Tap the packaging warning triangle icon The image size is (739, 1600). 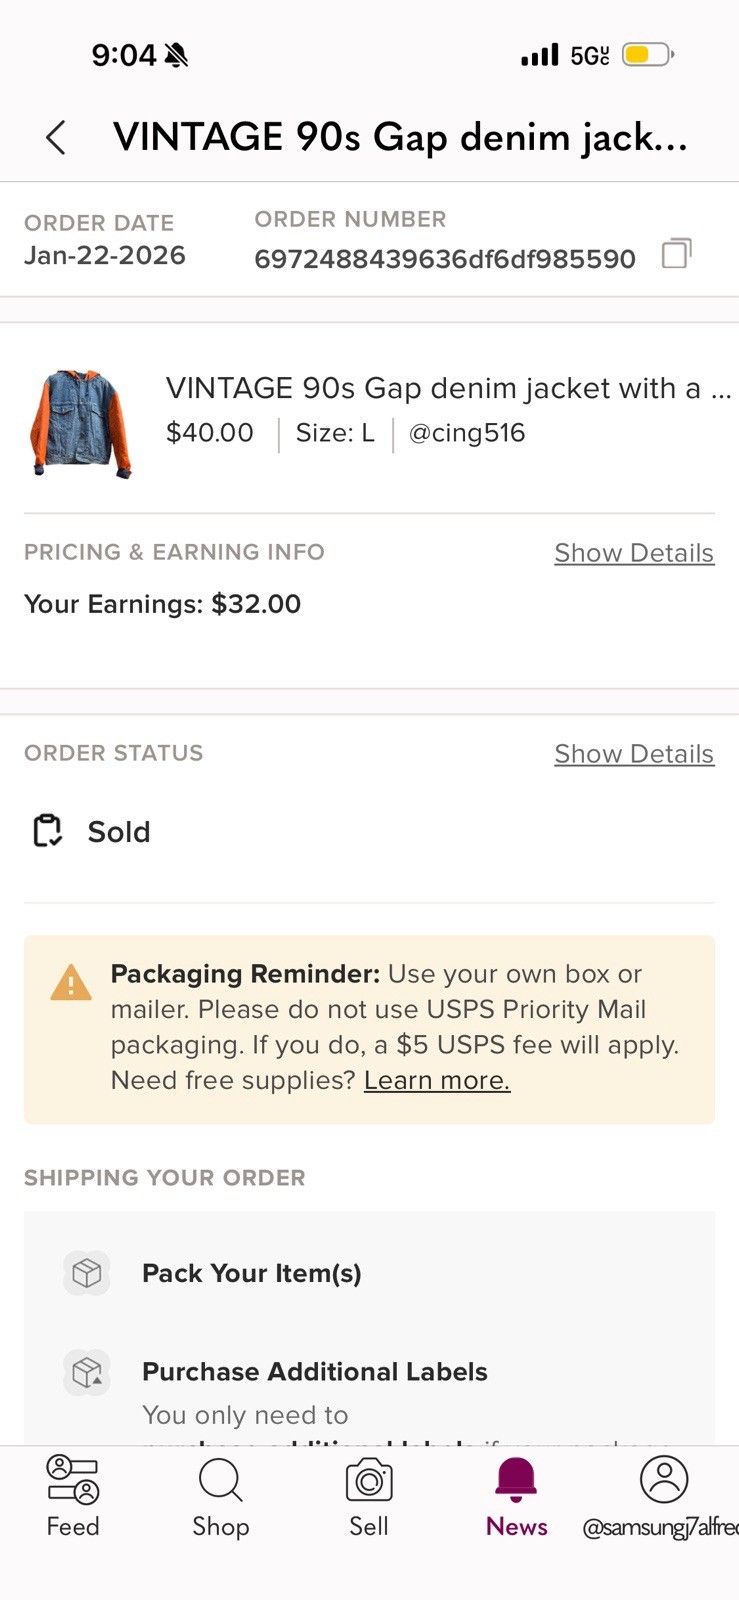tap(71, 983)
